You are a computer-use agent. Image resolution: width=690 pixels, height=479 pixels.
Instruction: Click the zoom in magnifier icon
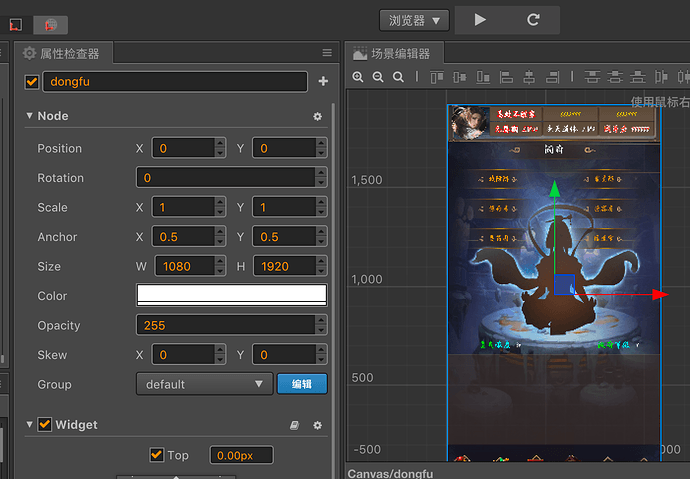[358, 77]
